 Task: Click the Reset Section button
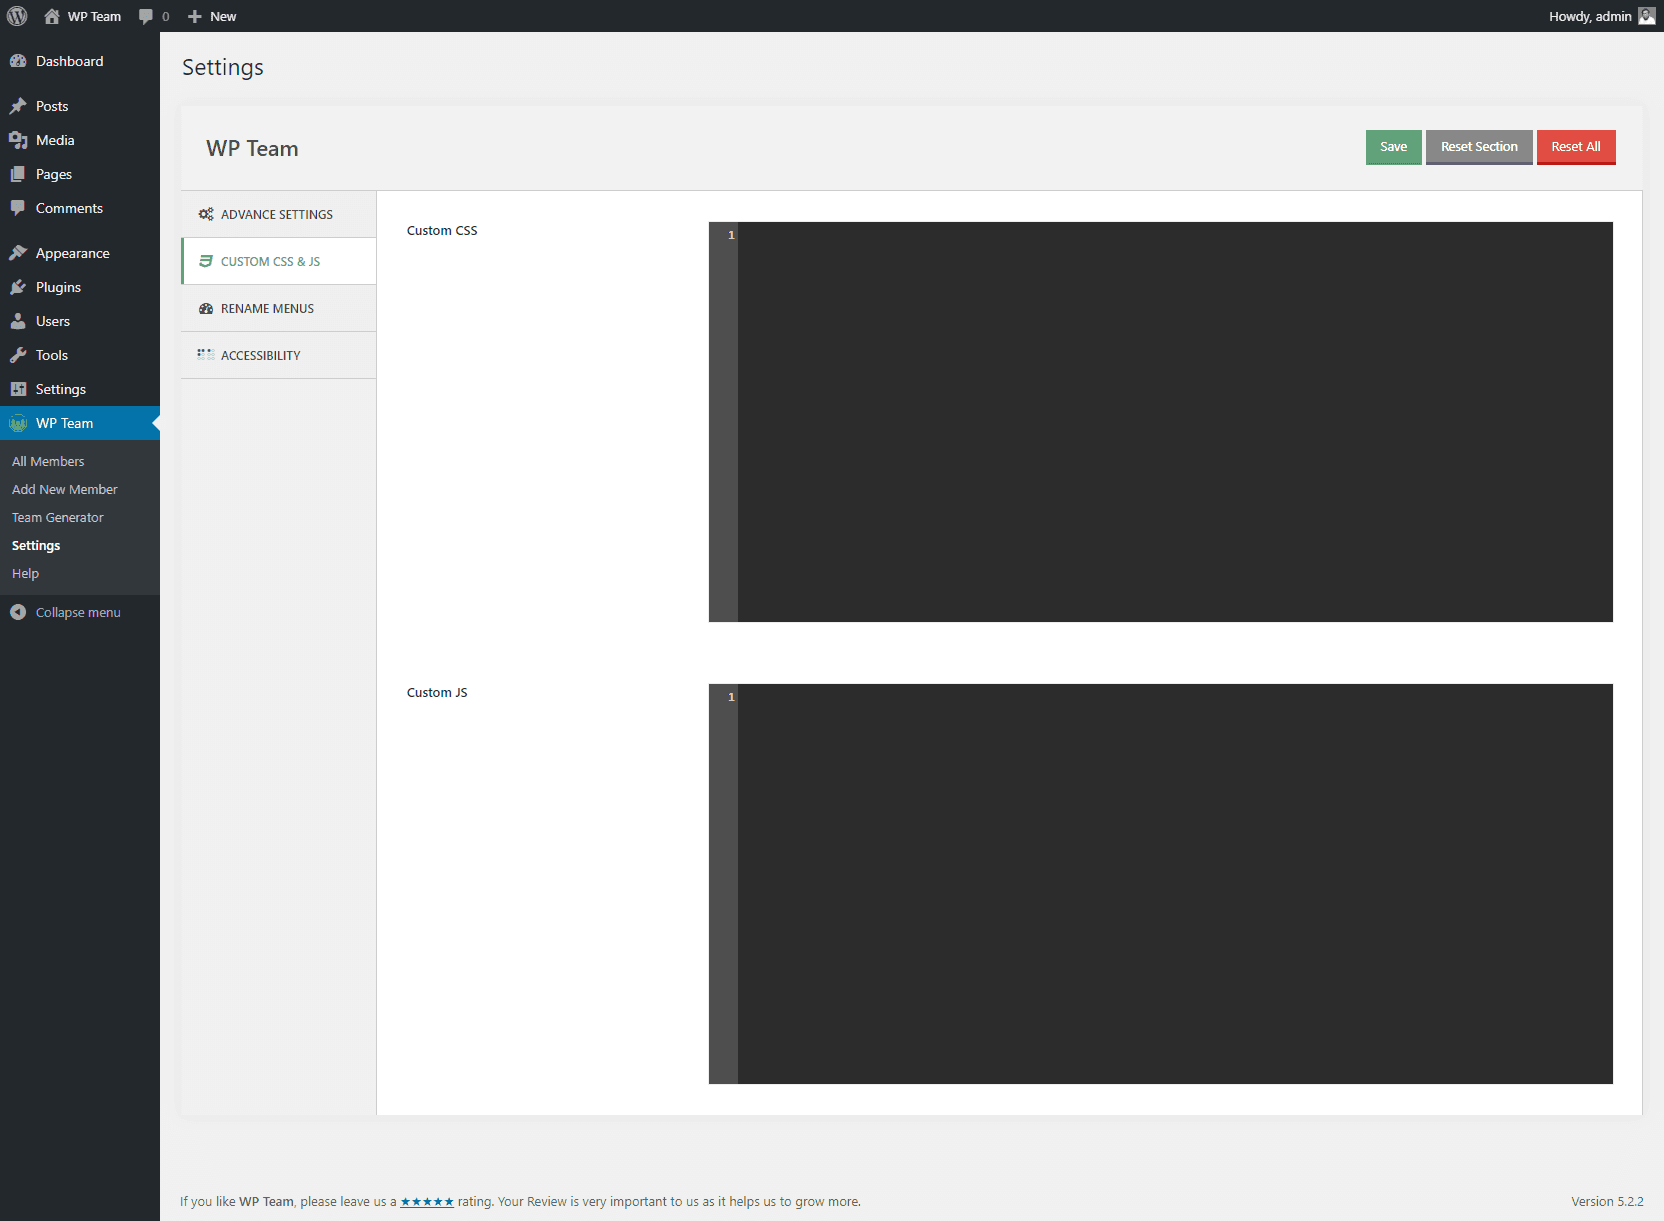coord(1479,147)
